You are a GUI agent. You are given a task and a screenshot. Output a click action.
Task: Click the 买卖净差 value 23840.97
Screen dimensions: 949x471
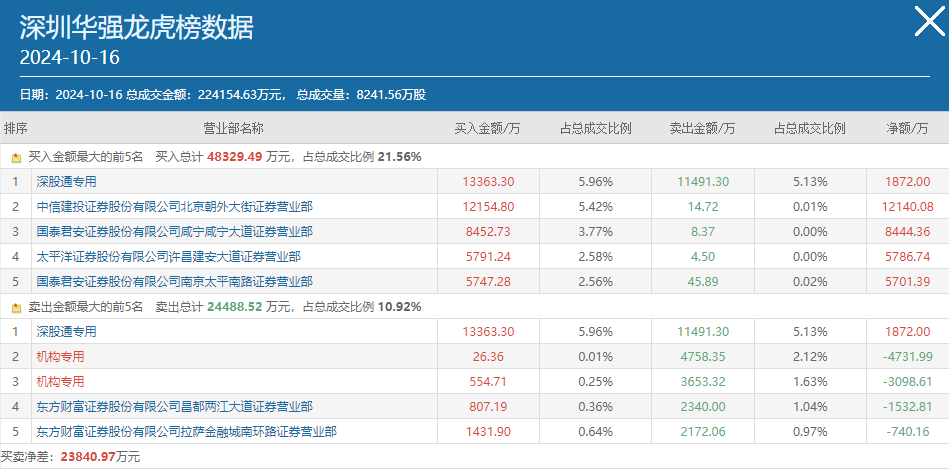[x=88, y=457]
